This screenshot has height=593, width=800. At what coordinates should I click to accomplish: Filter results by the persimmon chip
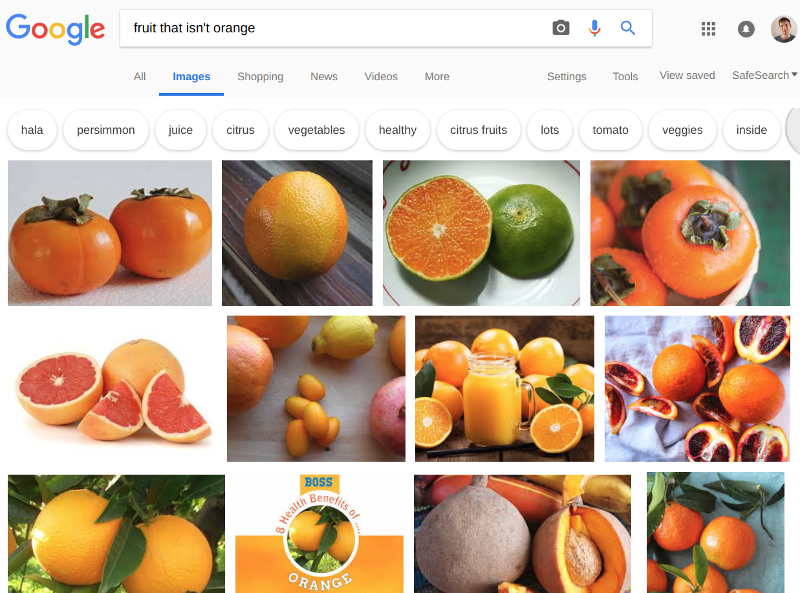106,130
